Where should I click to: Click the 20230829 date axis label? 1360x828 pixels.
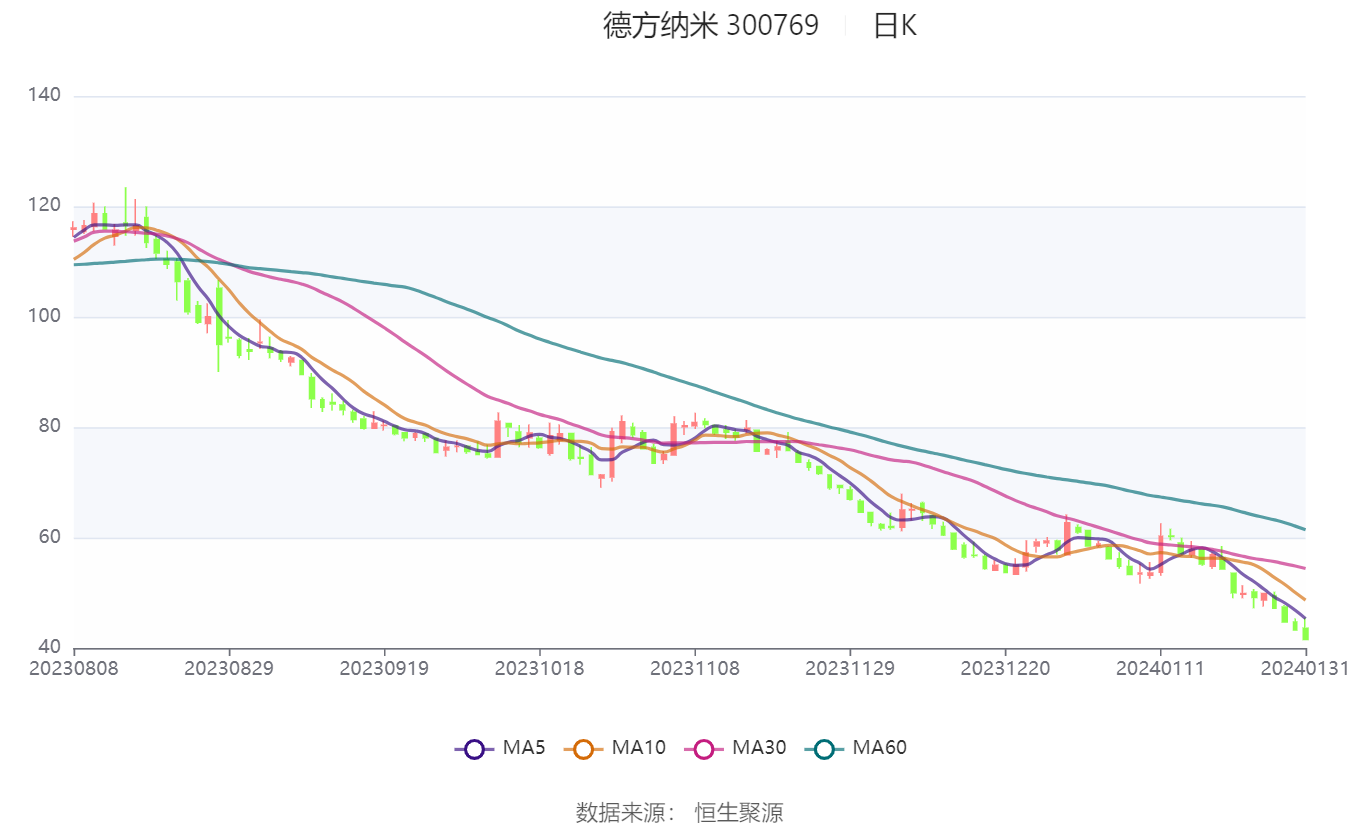point(229,668)
